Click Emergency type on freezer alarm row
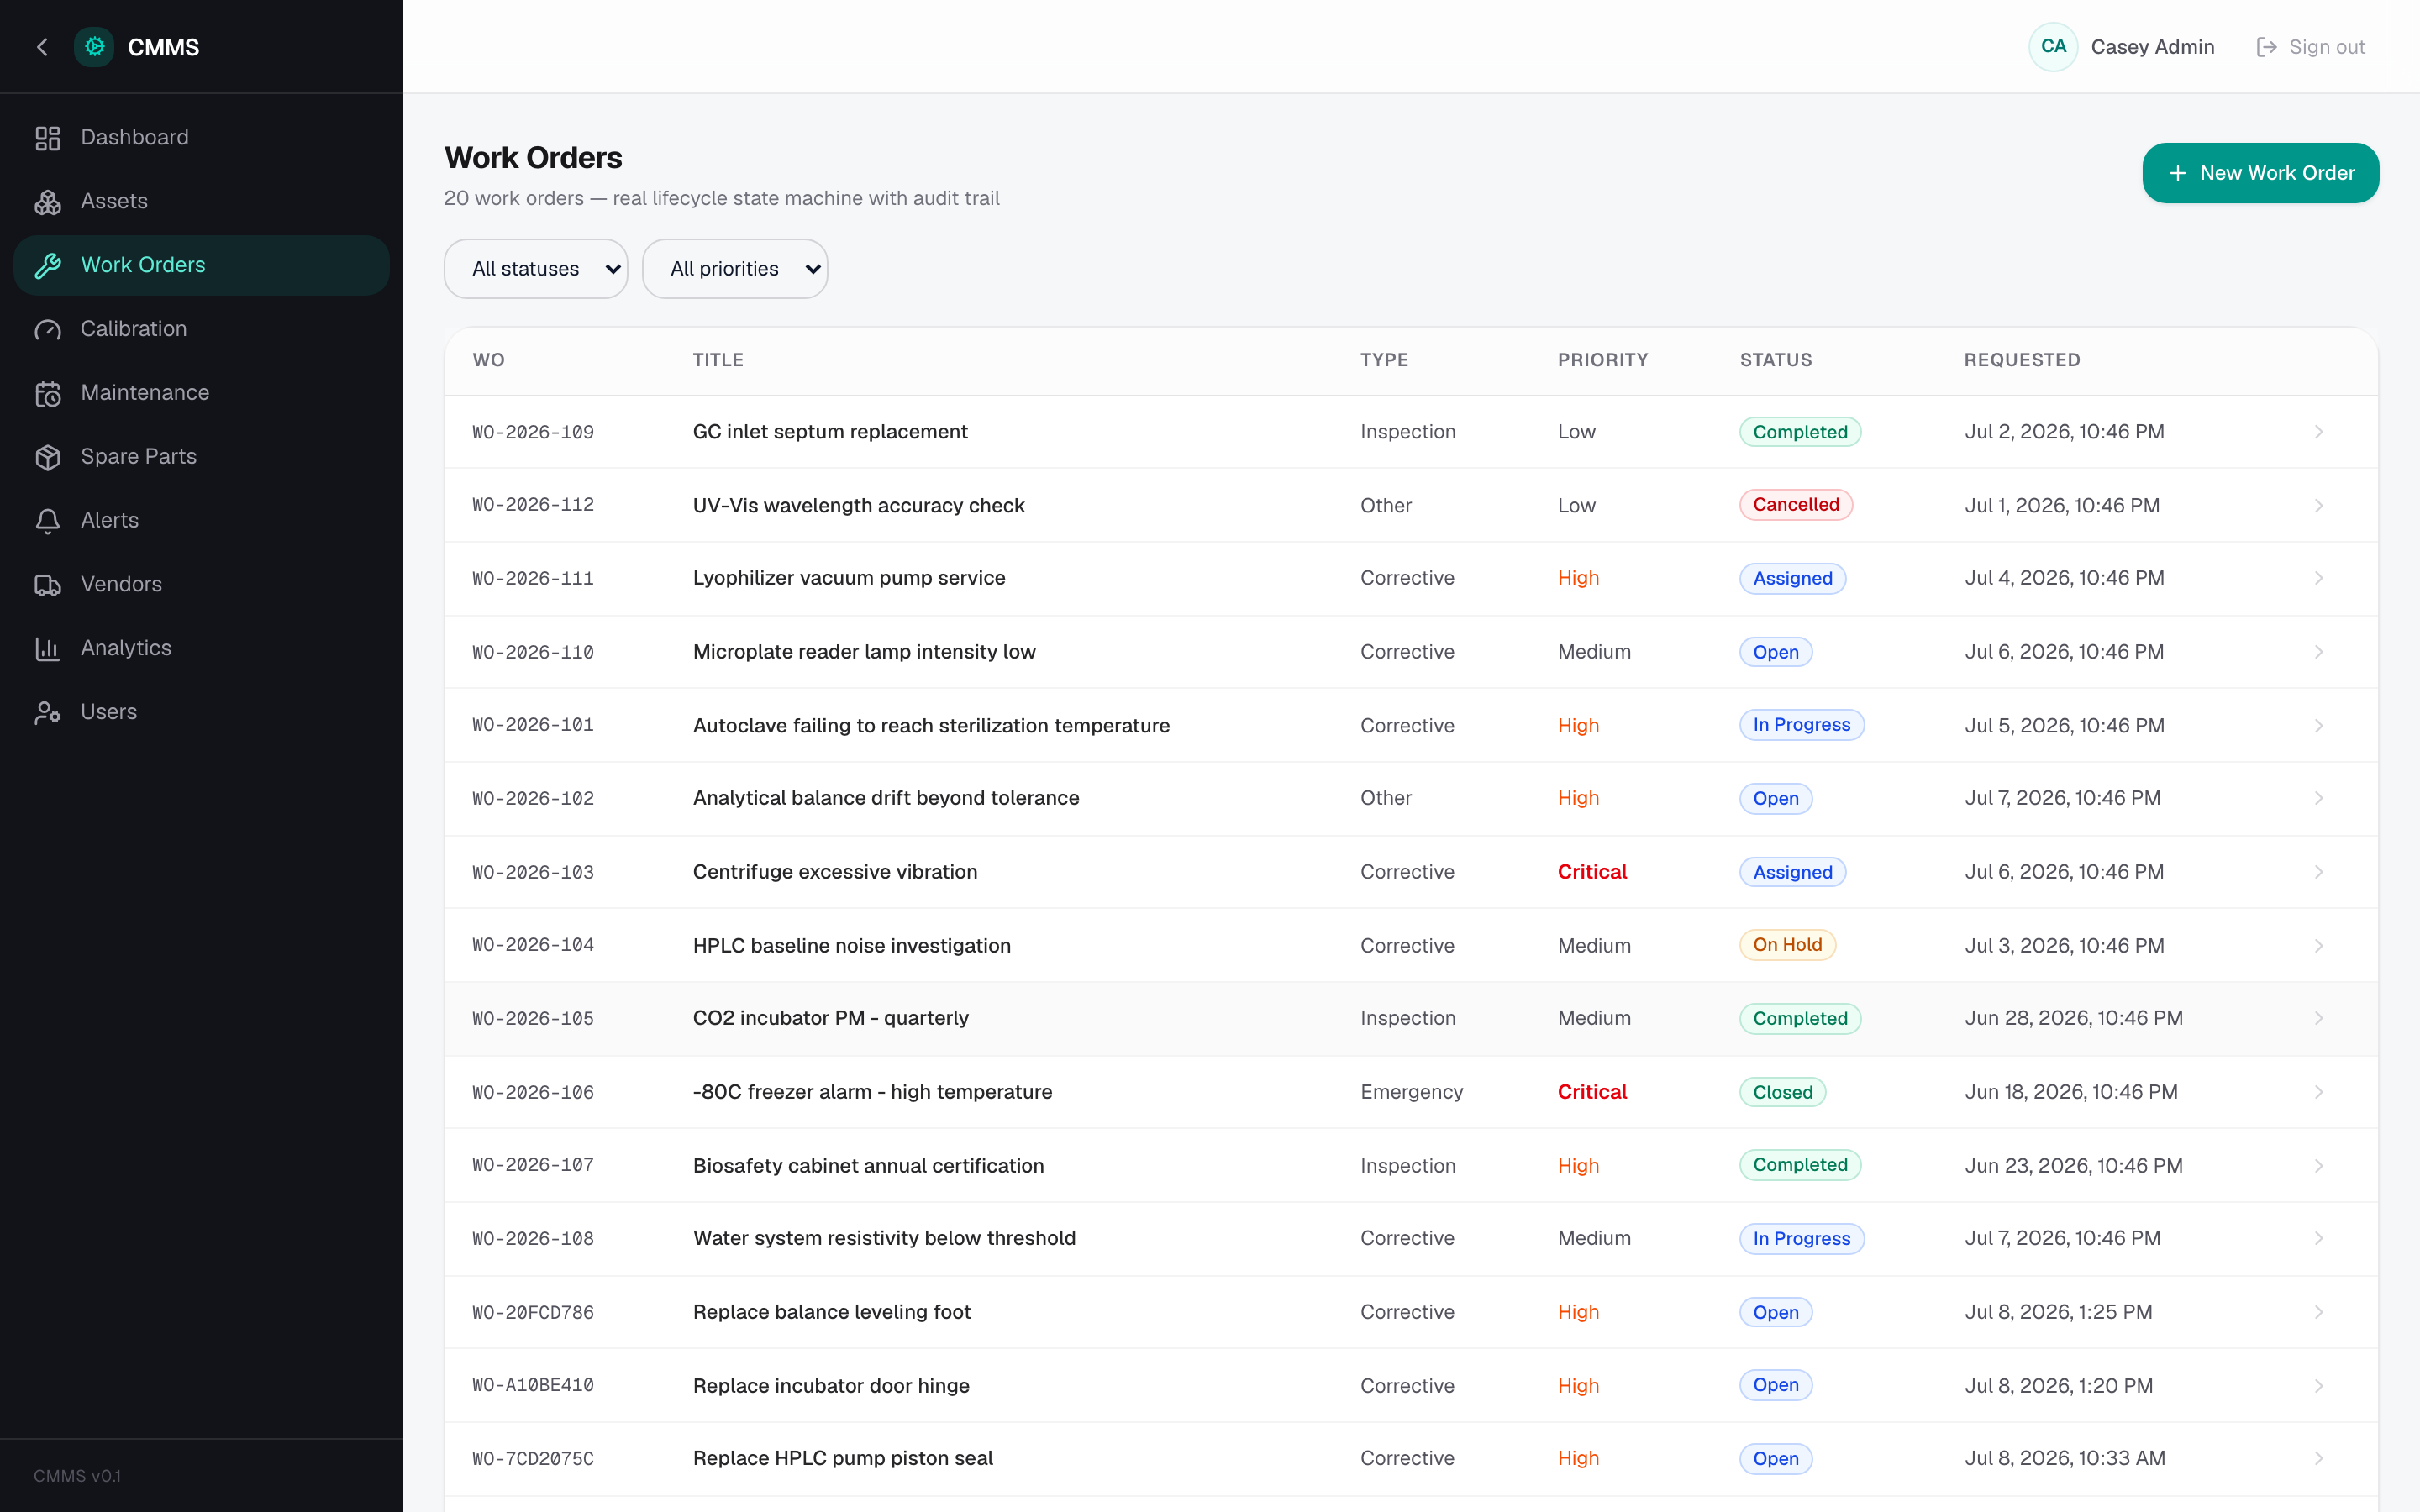 pos(1411,1093)
